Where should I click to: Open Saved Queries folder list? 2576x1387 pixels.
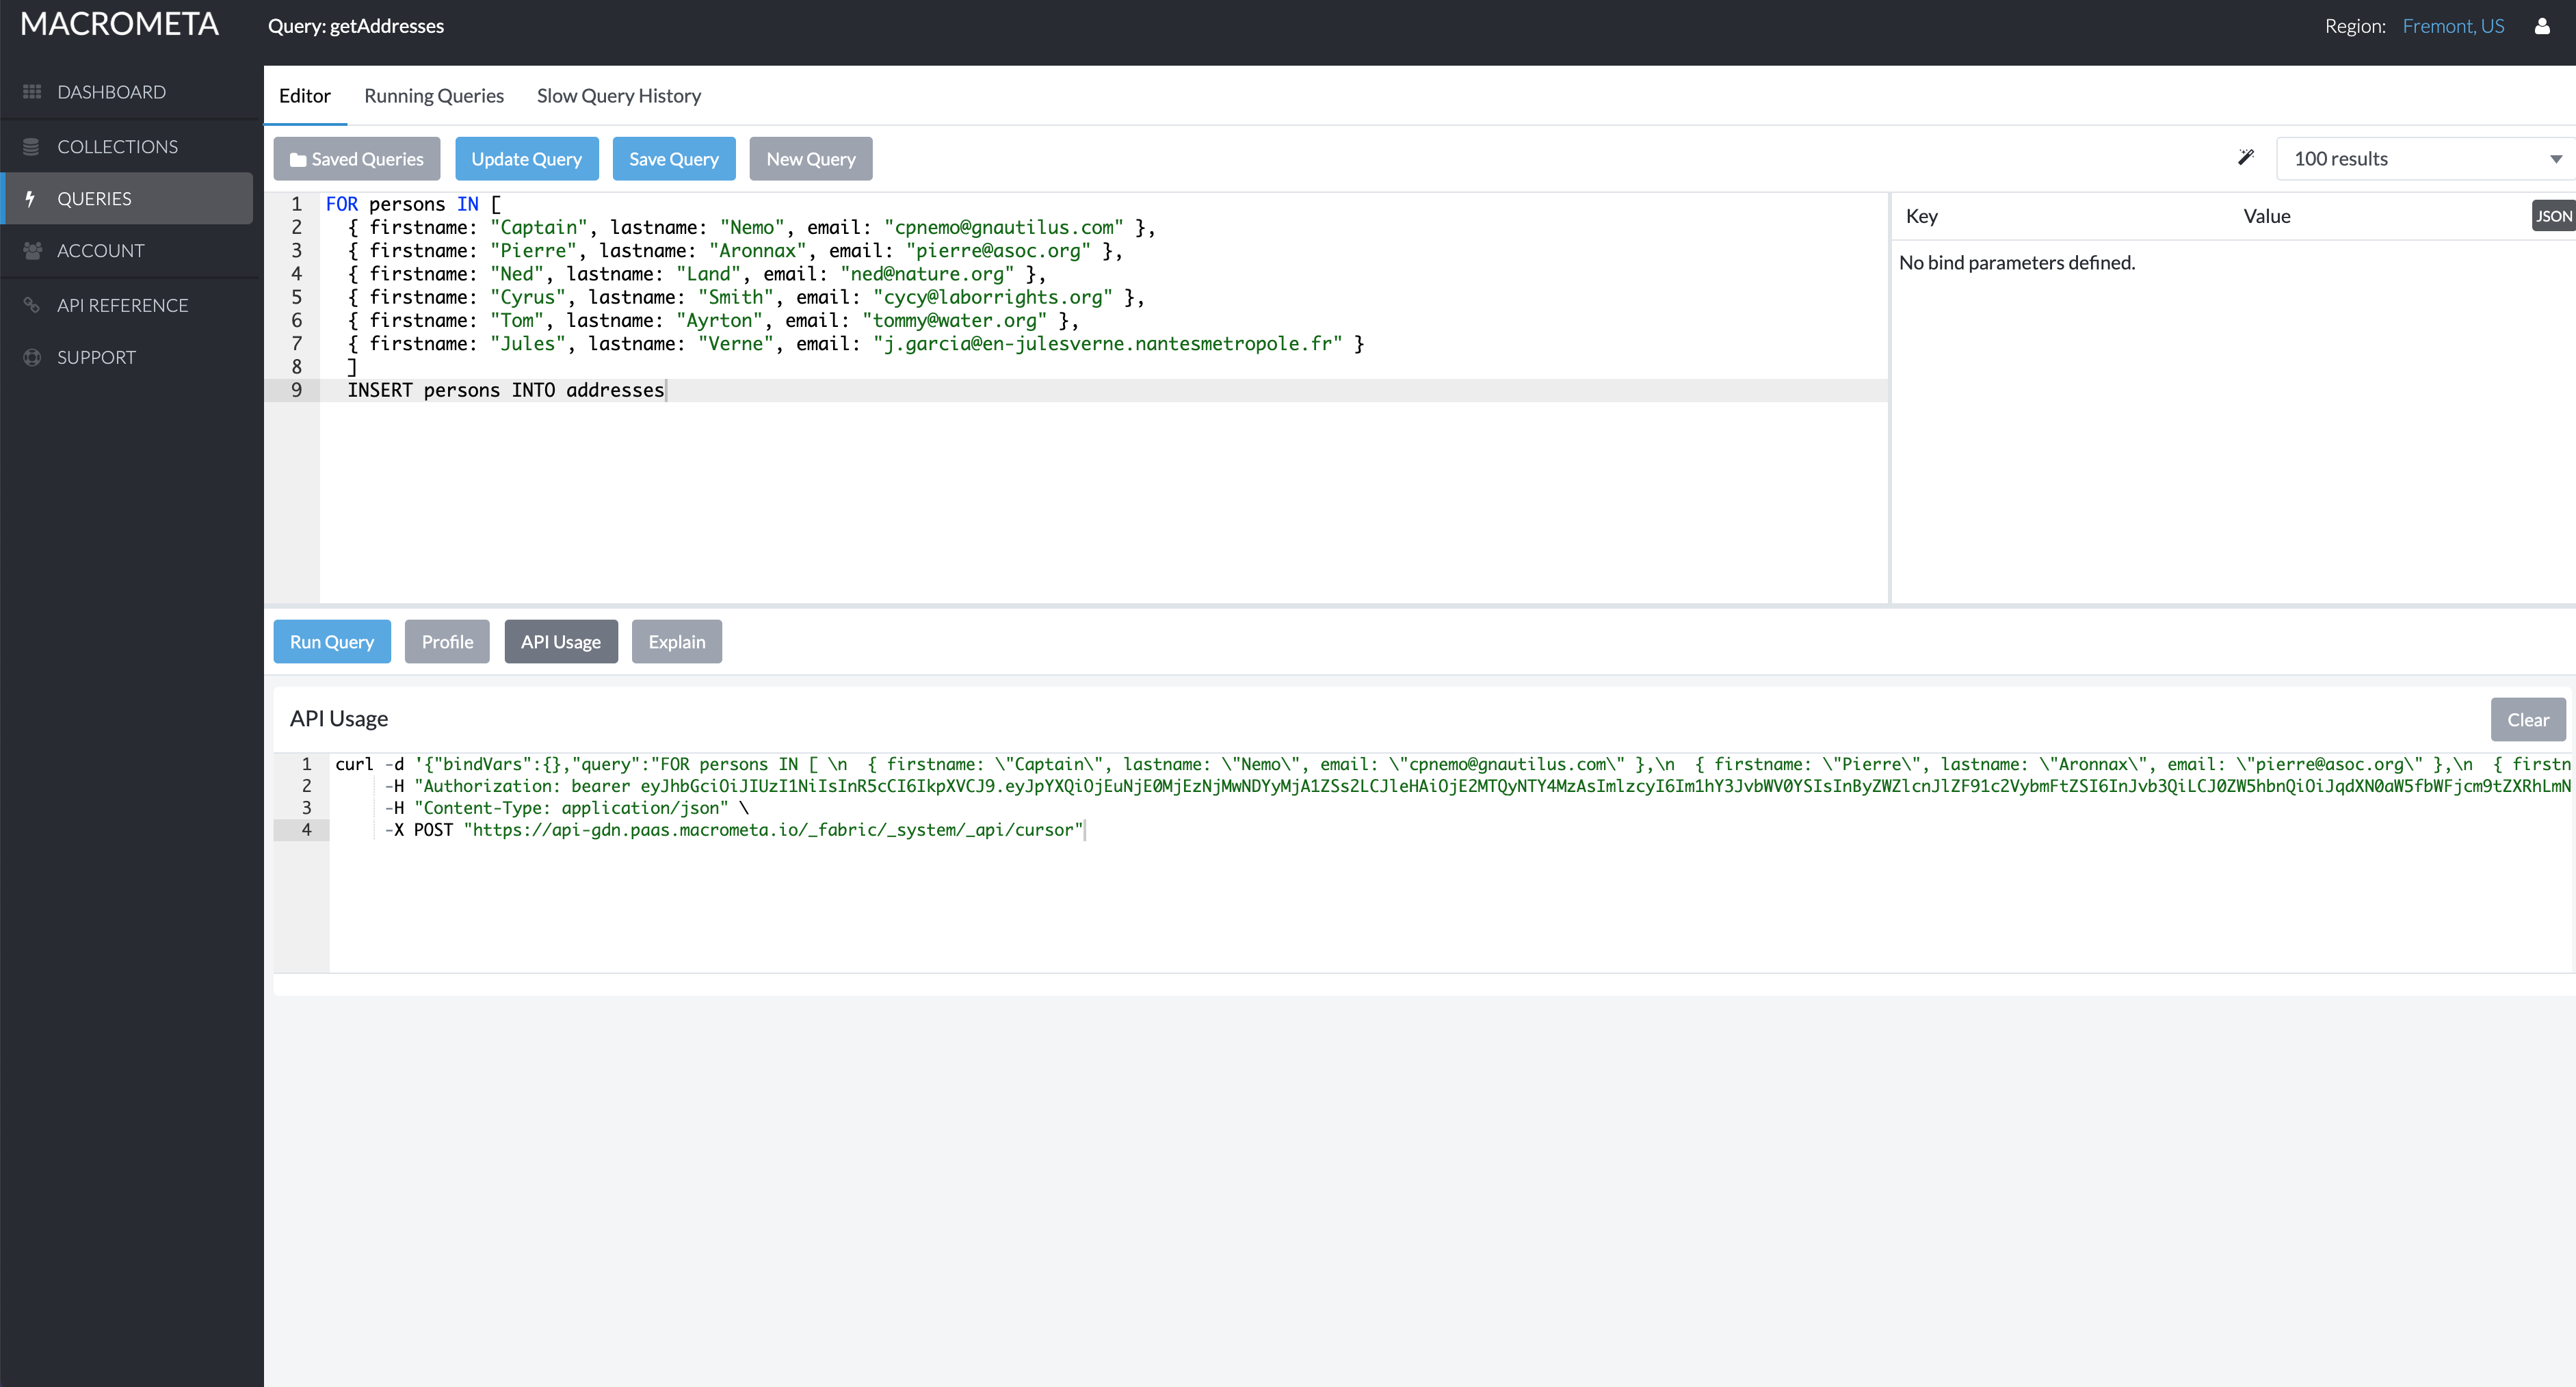tap(357, 159)
